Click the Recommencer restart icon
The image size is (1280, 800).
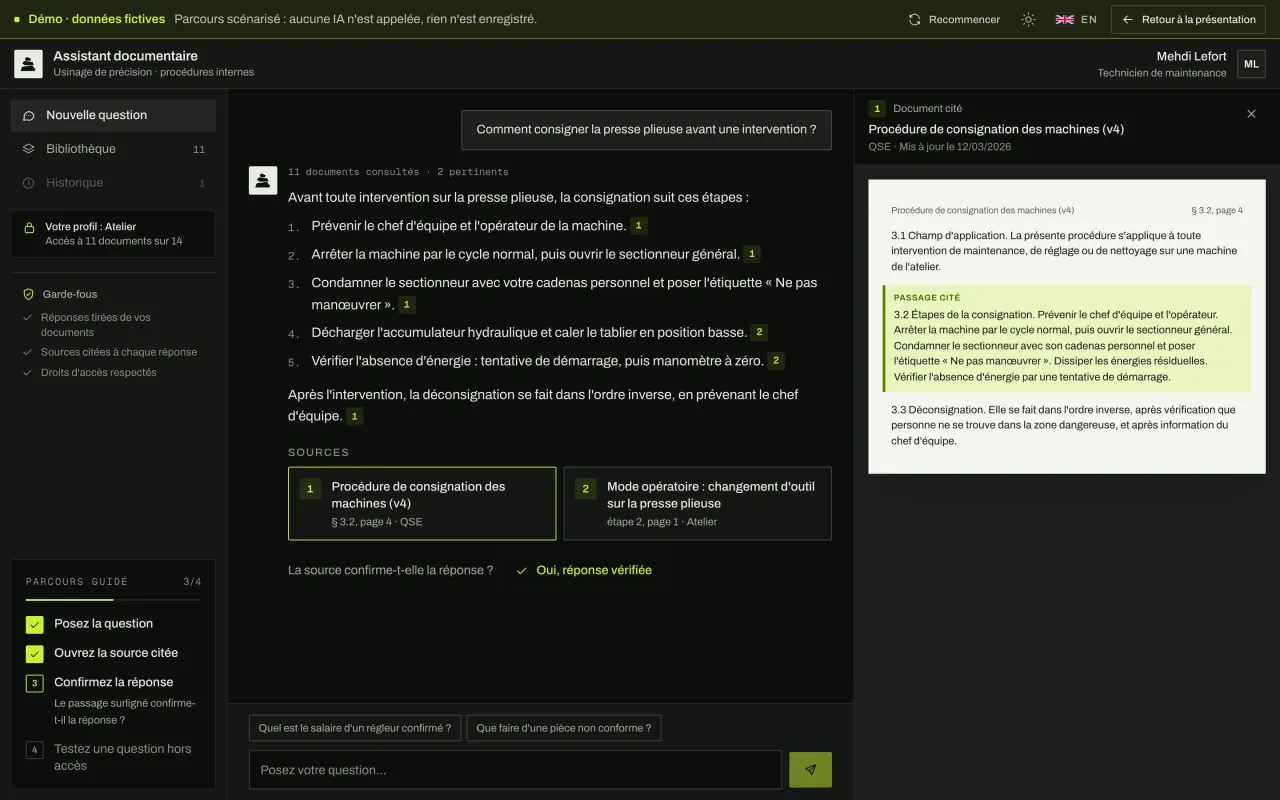914,19
